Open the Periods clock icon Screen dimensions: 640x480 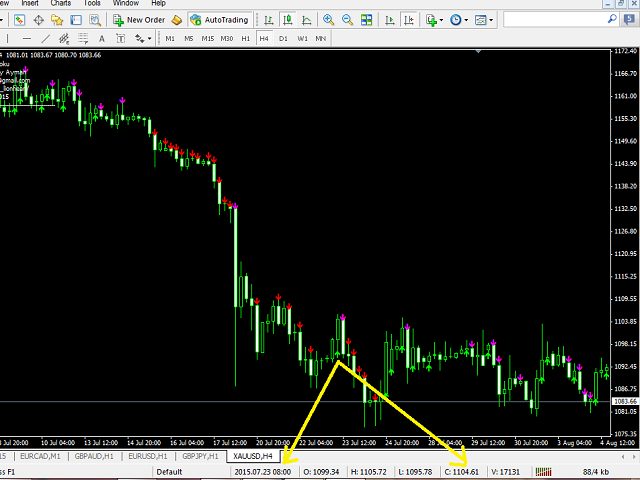[x=456, y=20]
